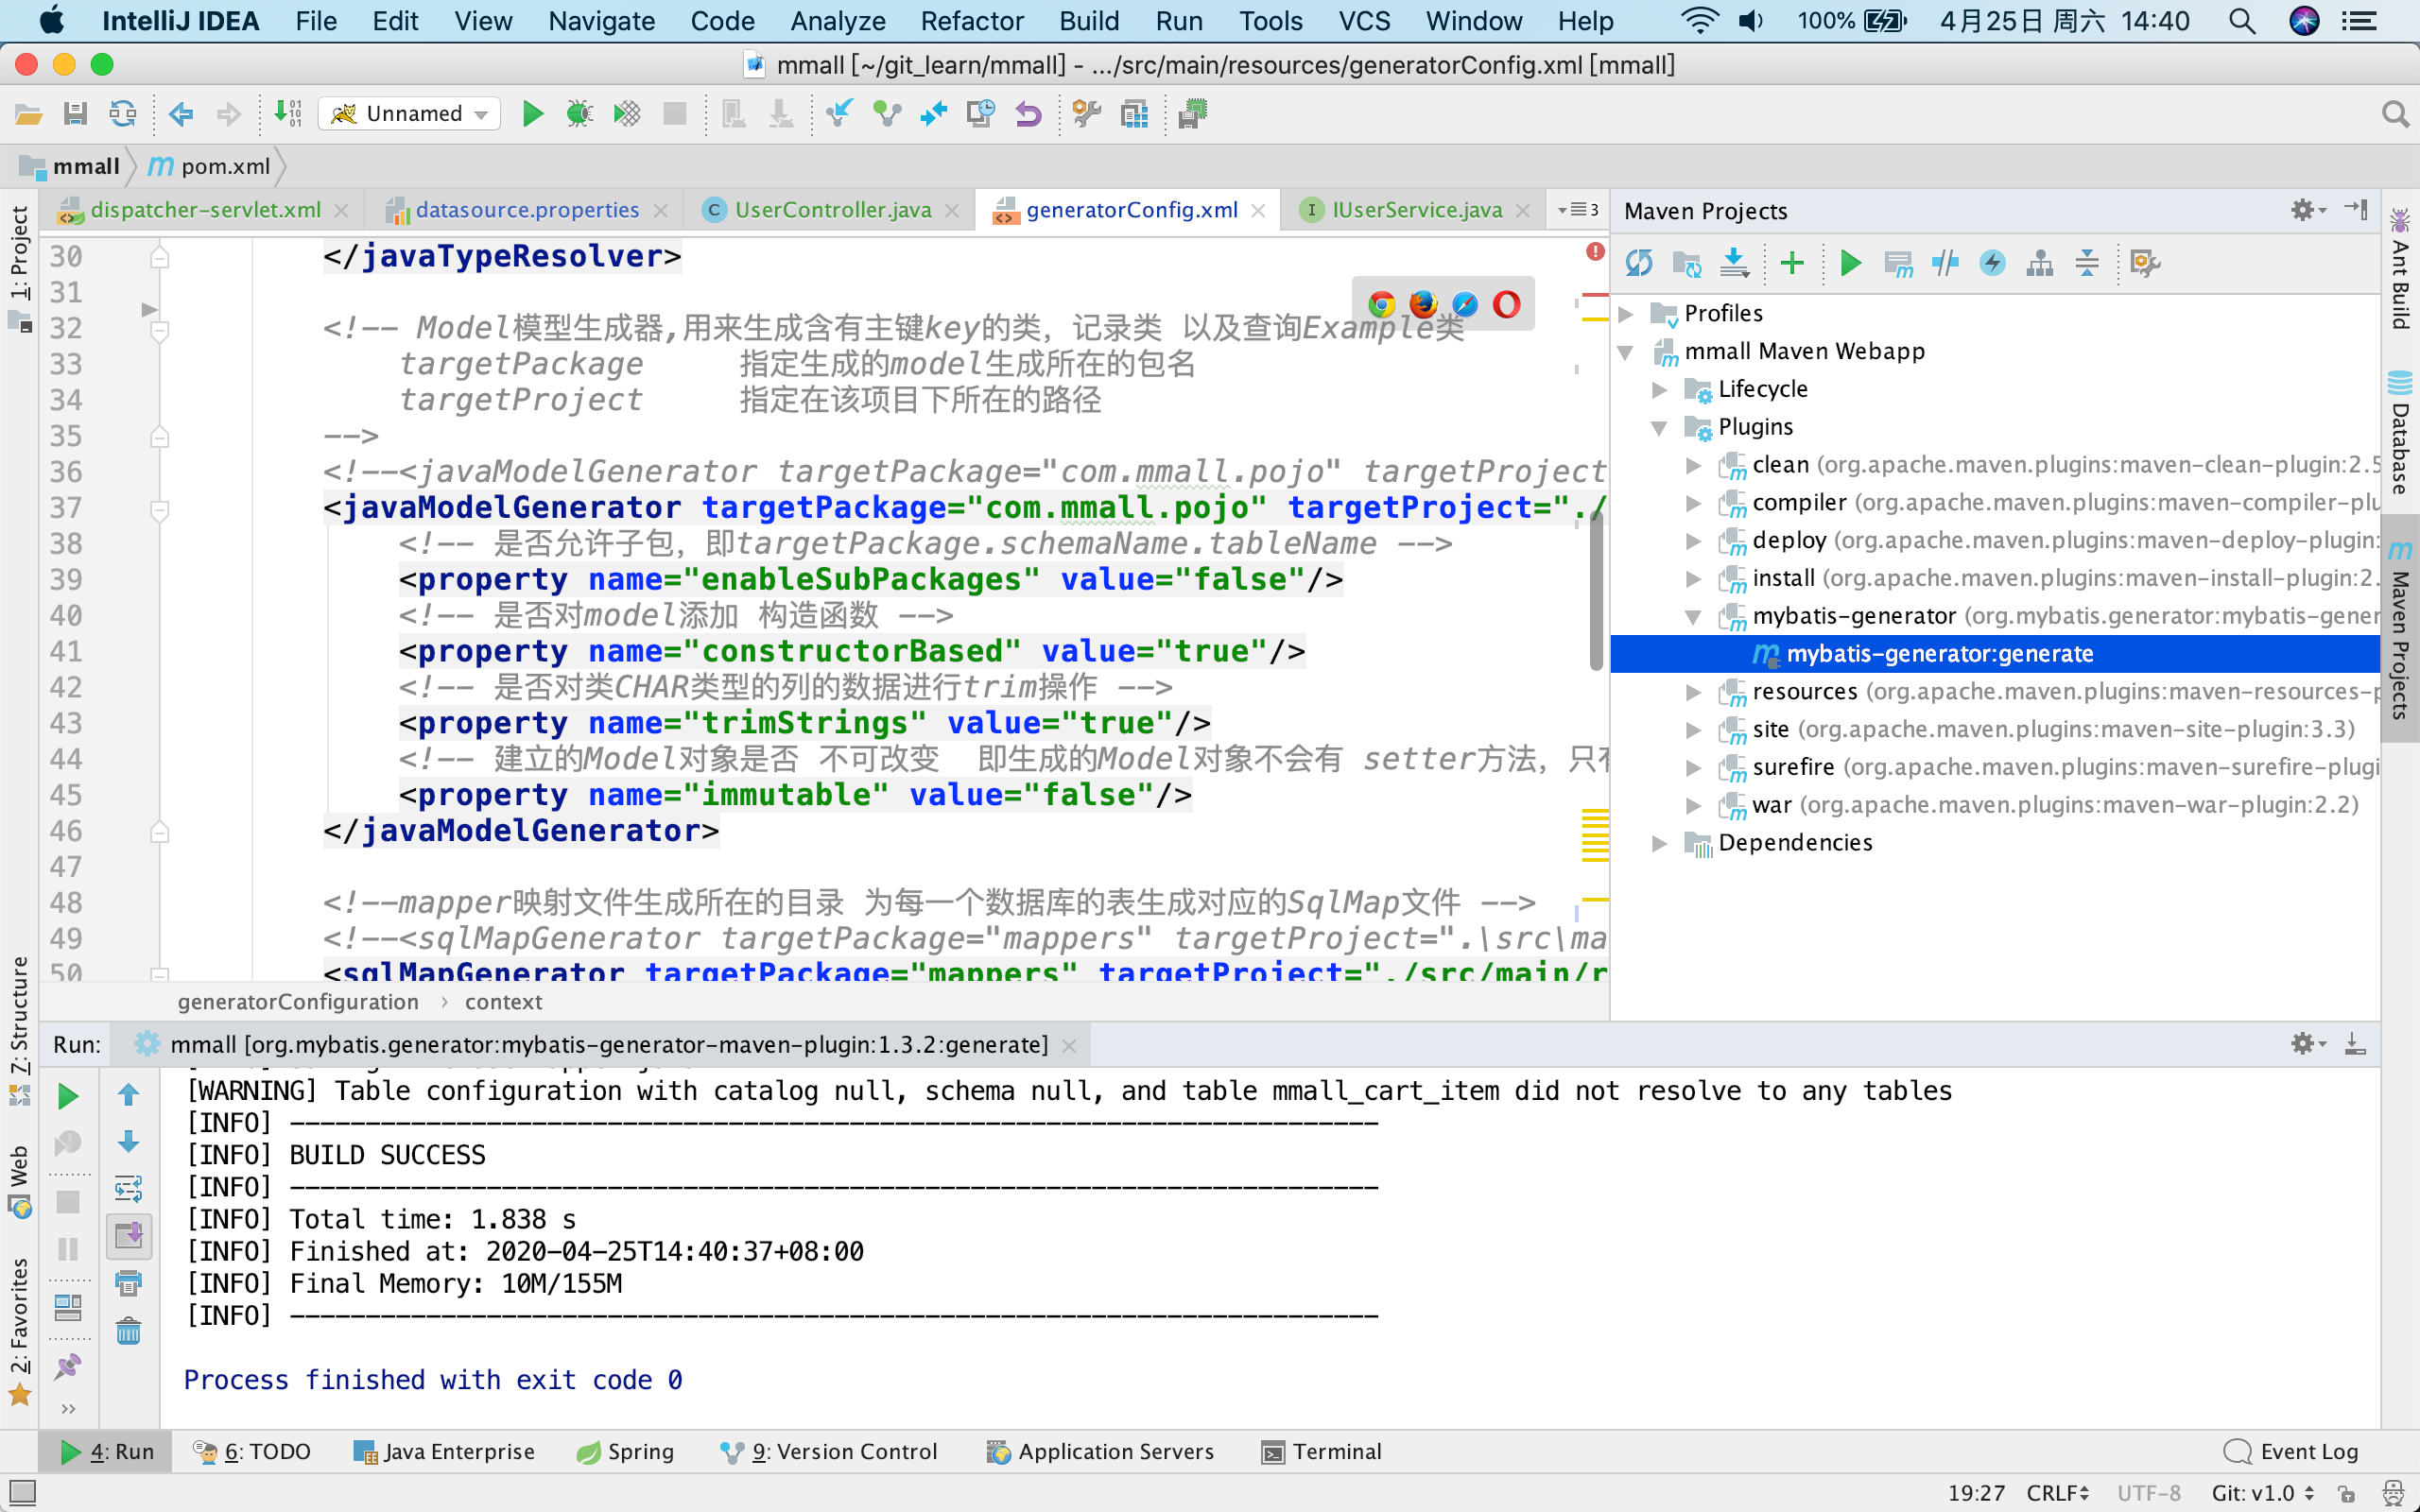Click the Execute Maven Goal icon
2420x1512 pixels.
(x=1897, y=263)
